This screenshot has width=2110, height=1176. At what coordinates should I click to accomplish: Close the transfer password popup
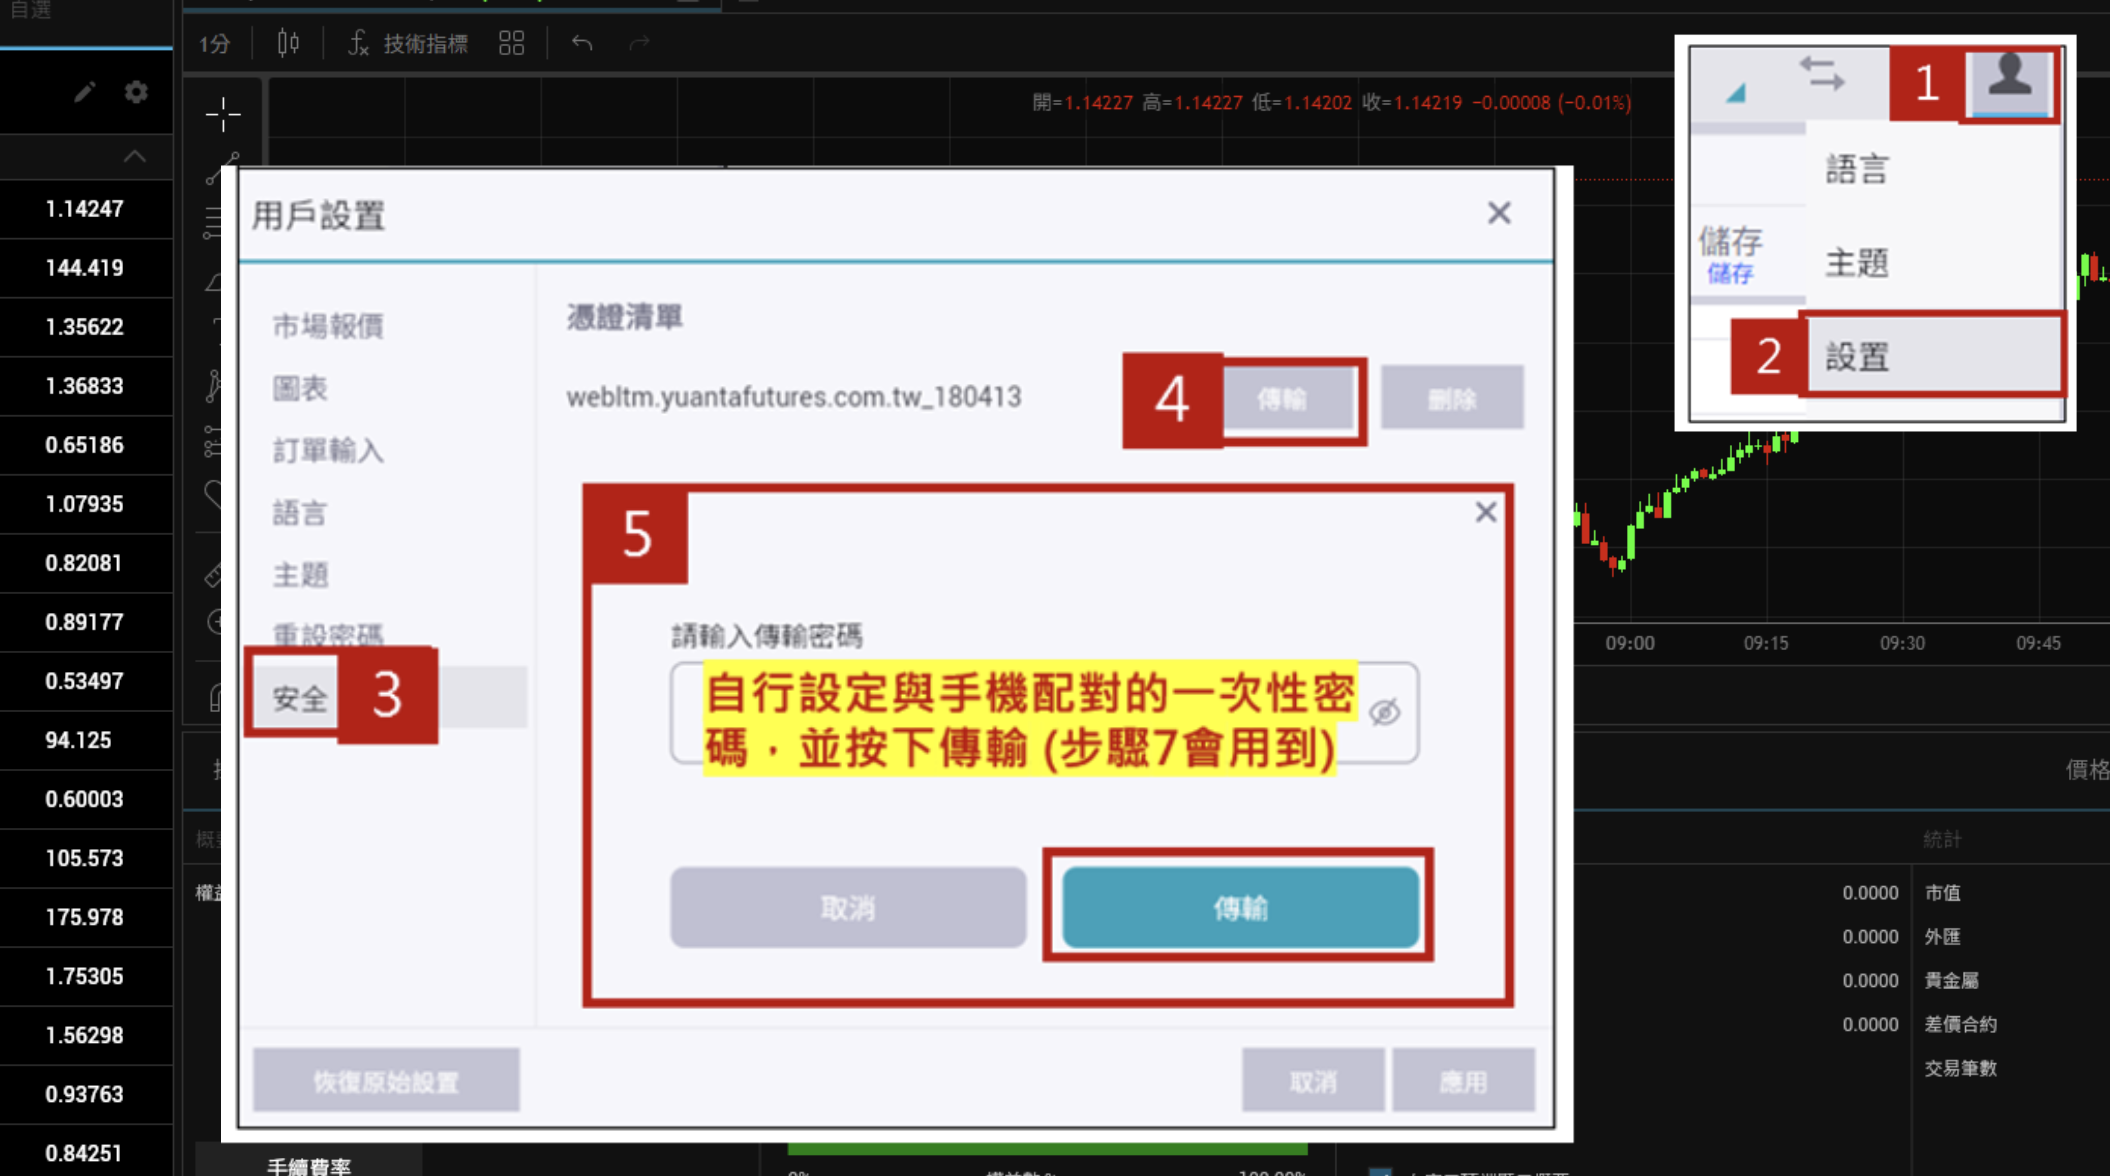point(1485,512)
